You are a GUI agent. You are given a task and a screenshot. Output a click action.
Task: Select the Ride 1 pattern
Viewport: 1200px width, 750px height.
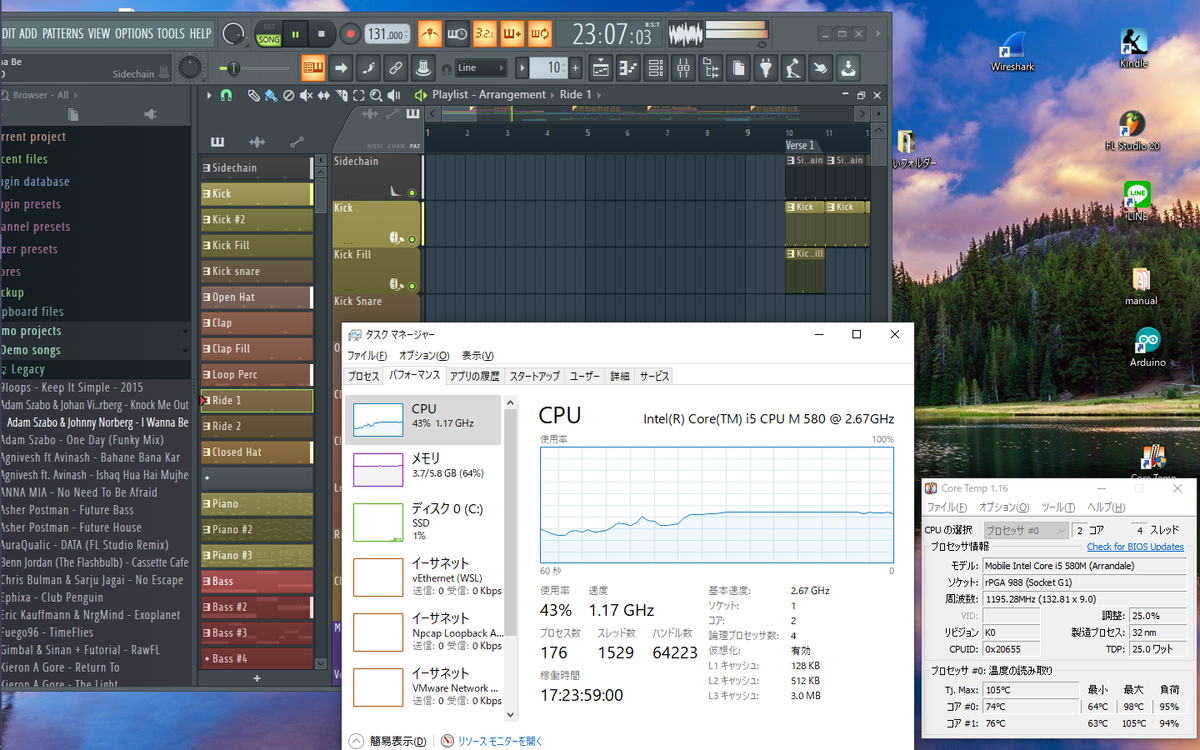(x=257, y=400)
